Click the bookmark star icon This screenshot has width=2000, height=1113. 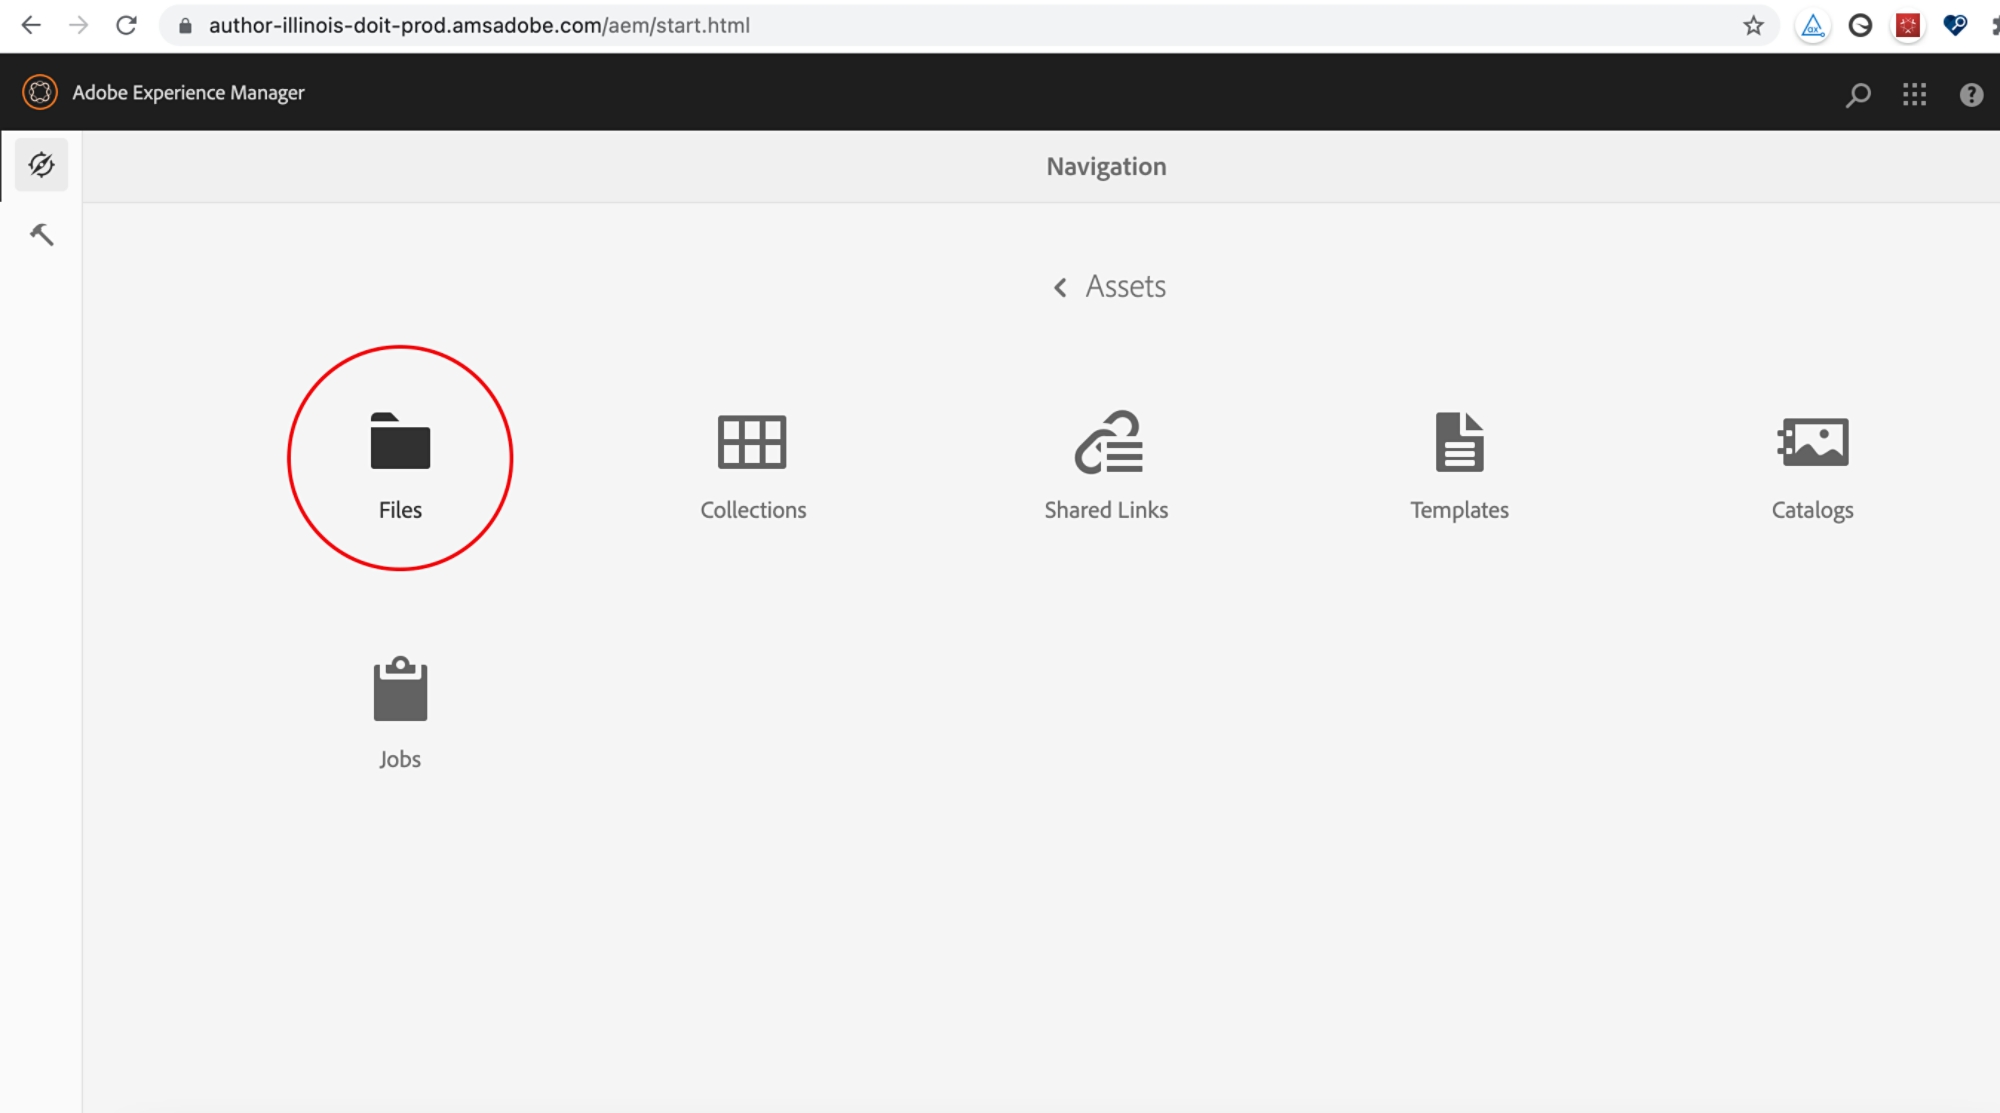1760,25
